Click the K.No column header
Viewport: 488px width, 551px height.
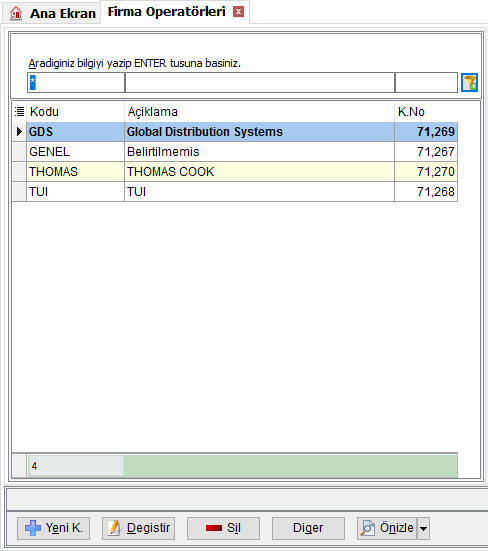[426, 112]
